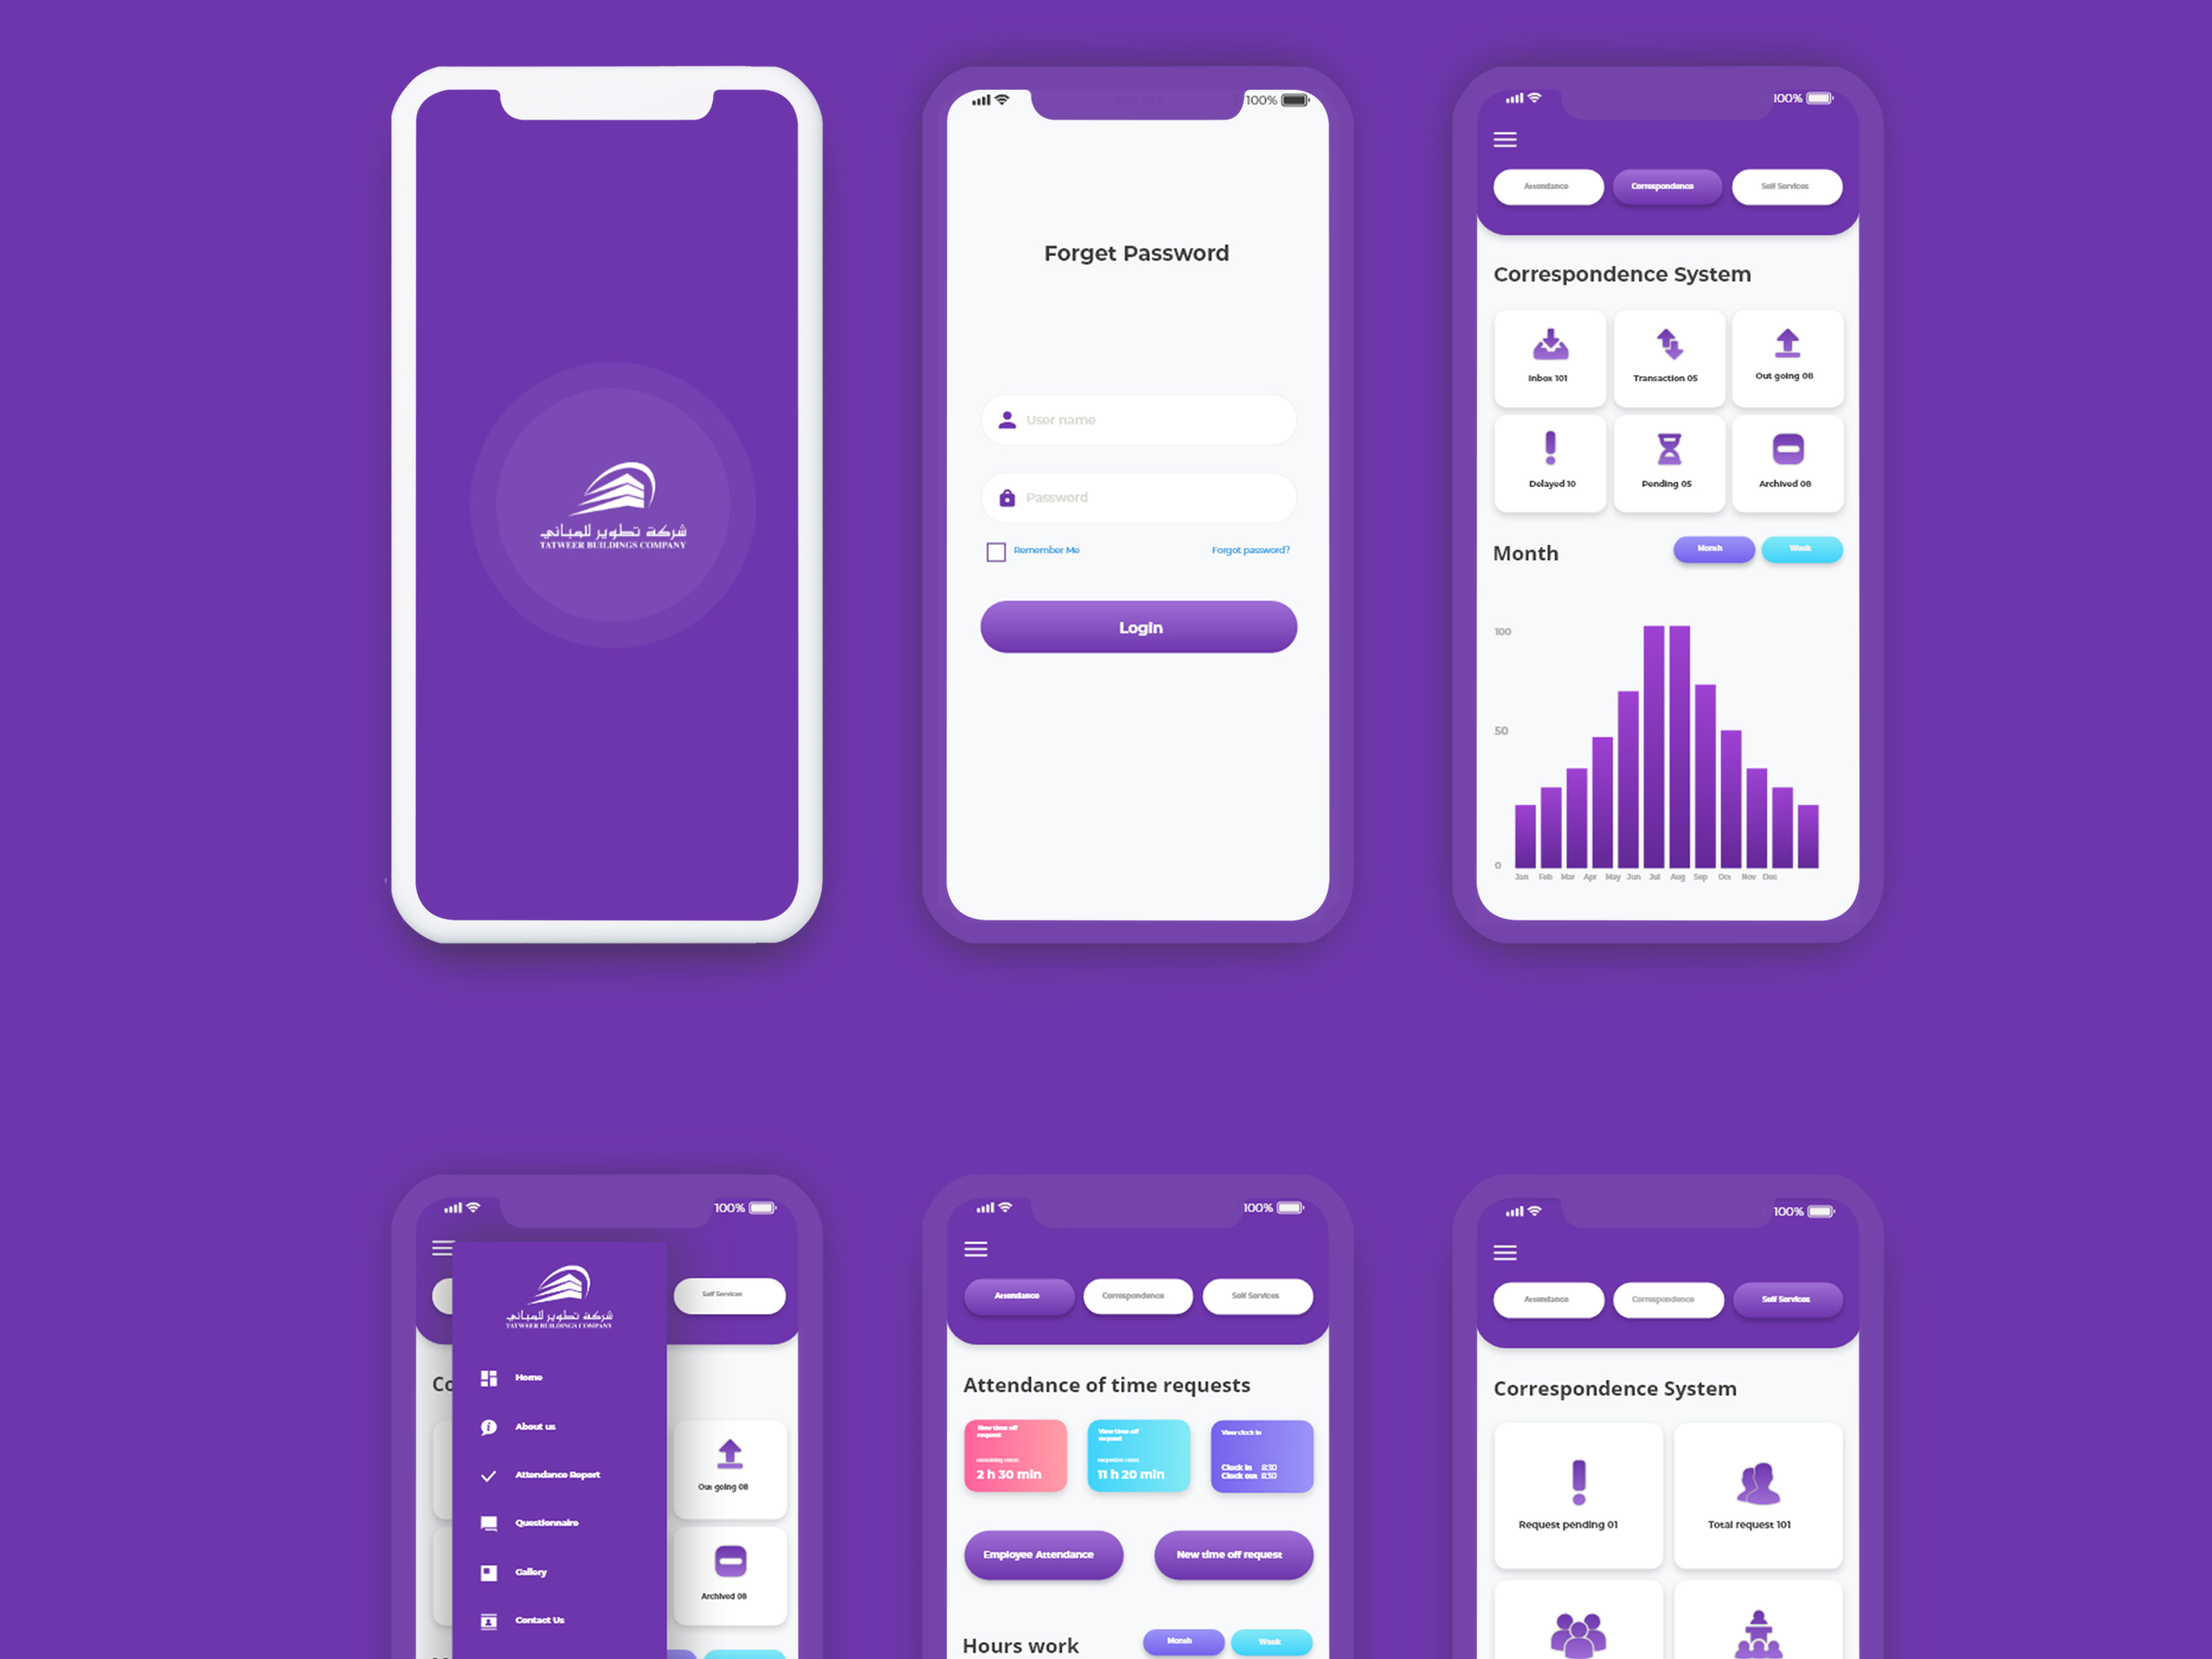The image size is (2212, 1659).
Task: Switch to the Correspondence tab
Action: coord(1663,188)
